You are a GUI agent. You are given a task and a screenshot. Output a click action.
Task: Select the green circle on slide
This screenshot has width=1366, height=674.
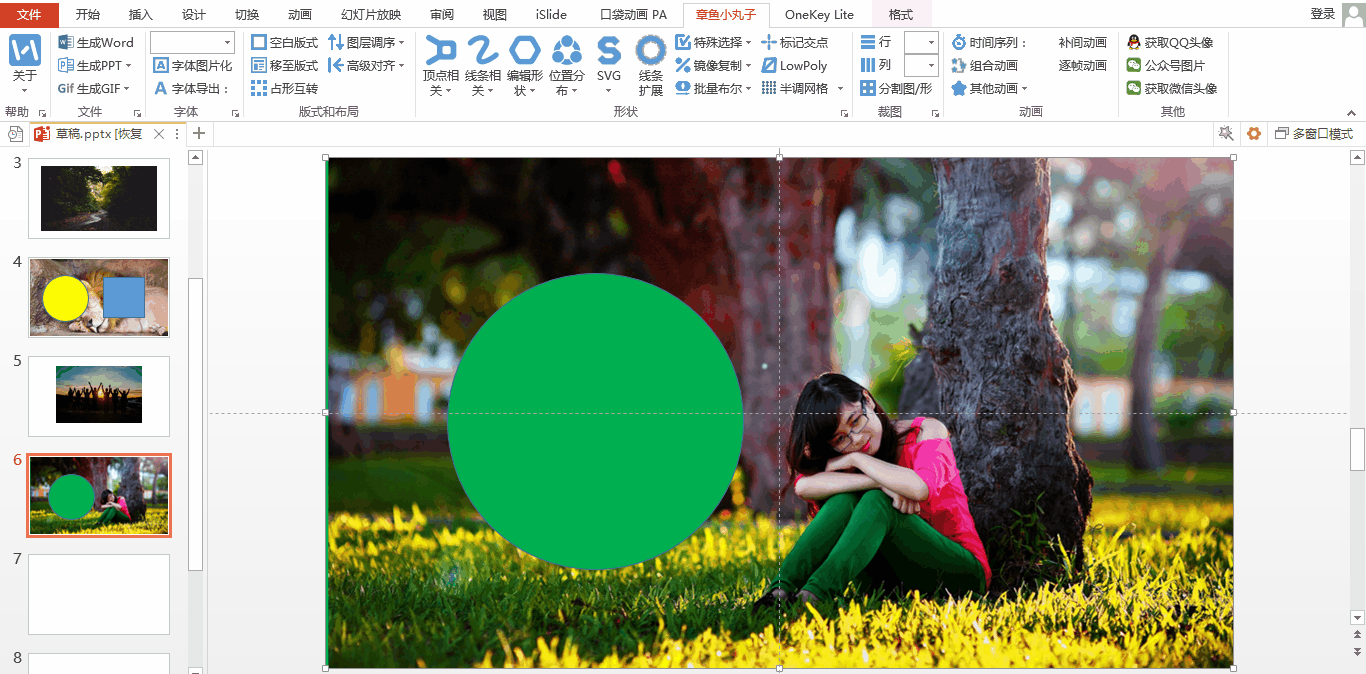coord(595,421)
